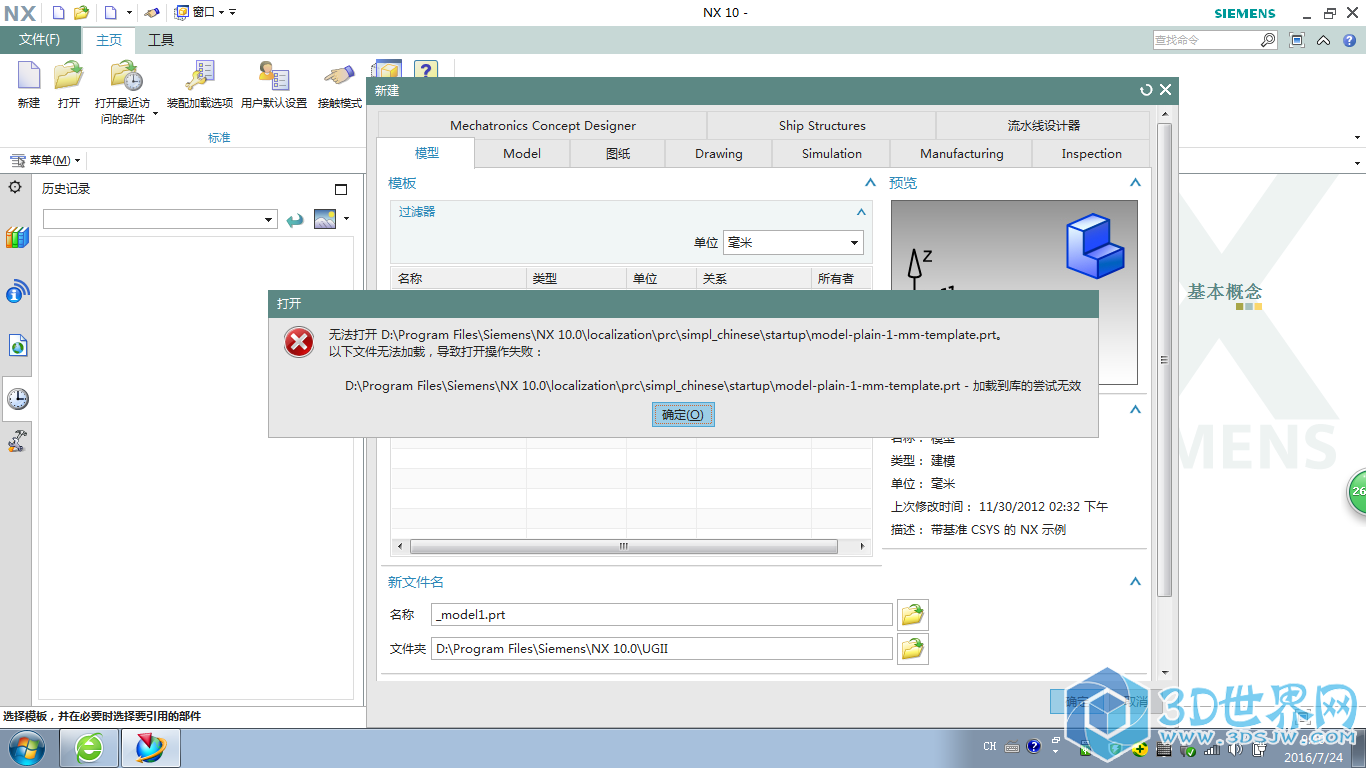Click the 文件夹 path input field
The width and height of the screenshot is (1366, 768).
click(662, 649)
